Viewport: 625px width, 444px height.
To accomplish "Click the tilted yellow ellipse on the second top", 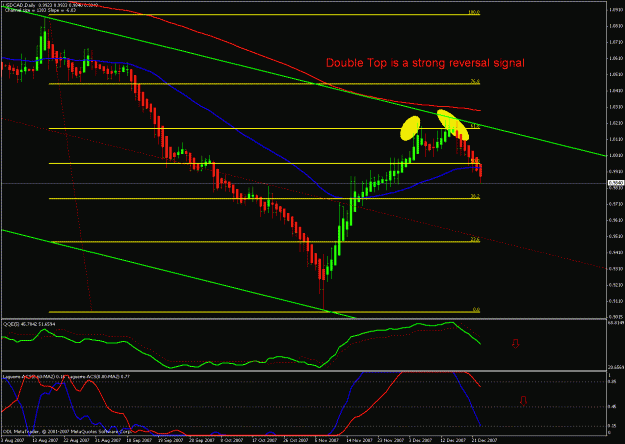I will [453, 125].
